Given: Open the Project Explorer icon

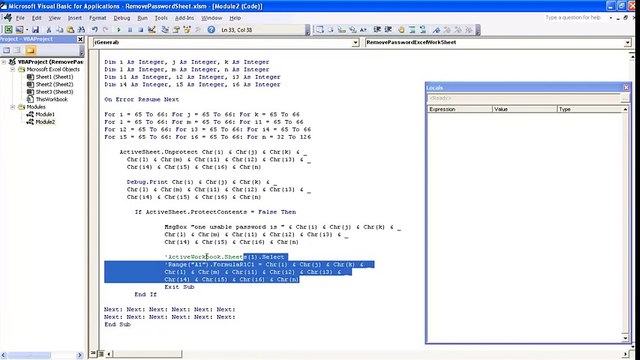Looking at the screenshot, I should [x=165, y=29].
